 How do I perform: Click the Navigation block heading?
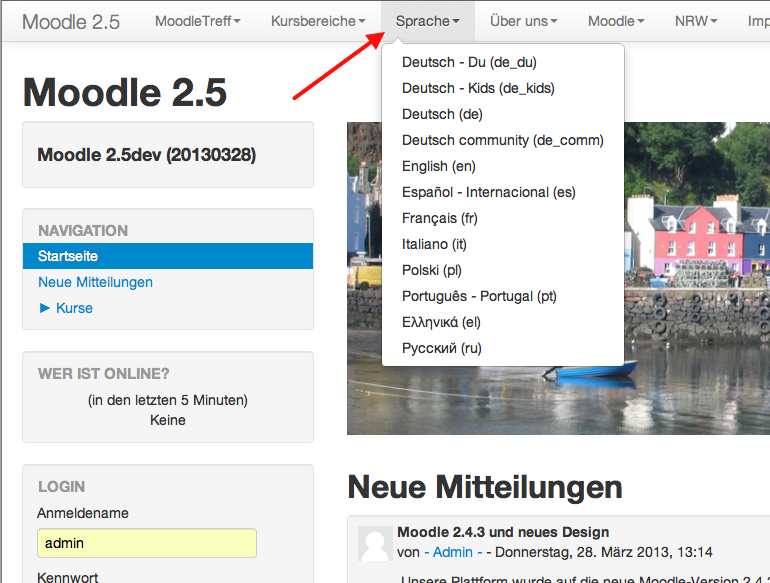pyautogui.click(x=83, y=231)
